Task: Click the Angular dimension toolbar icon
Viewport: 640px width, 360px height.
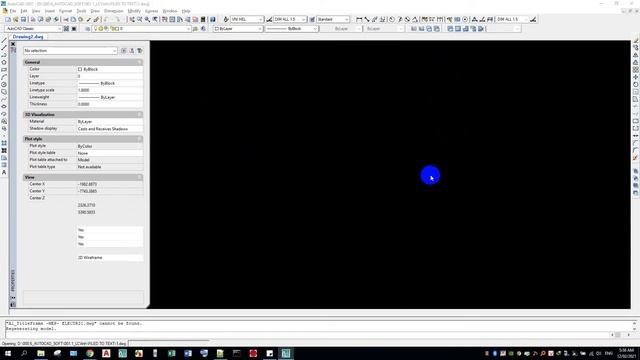Action: tap(415, 19)
